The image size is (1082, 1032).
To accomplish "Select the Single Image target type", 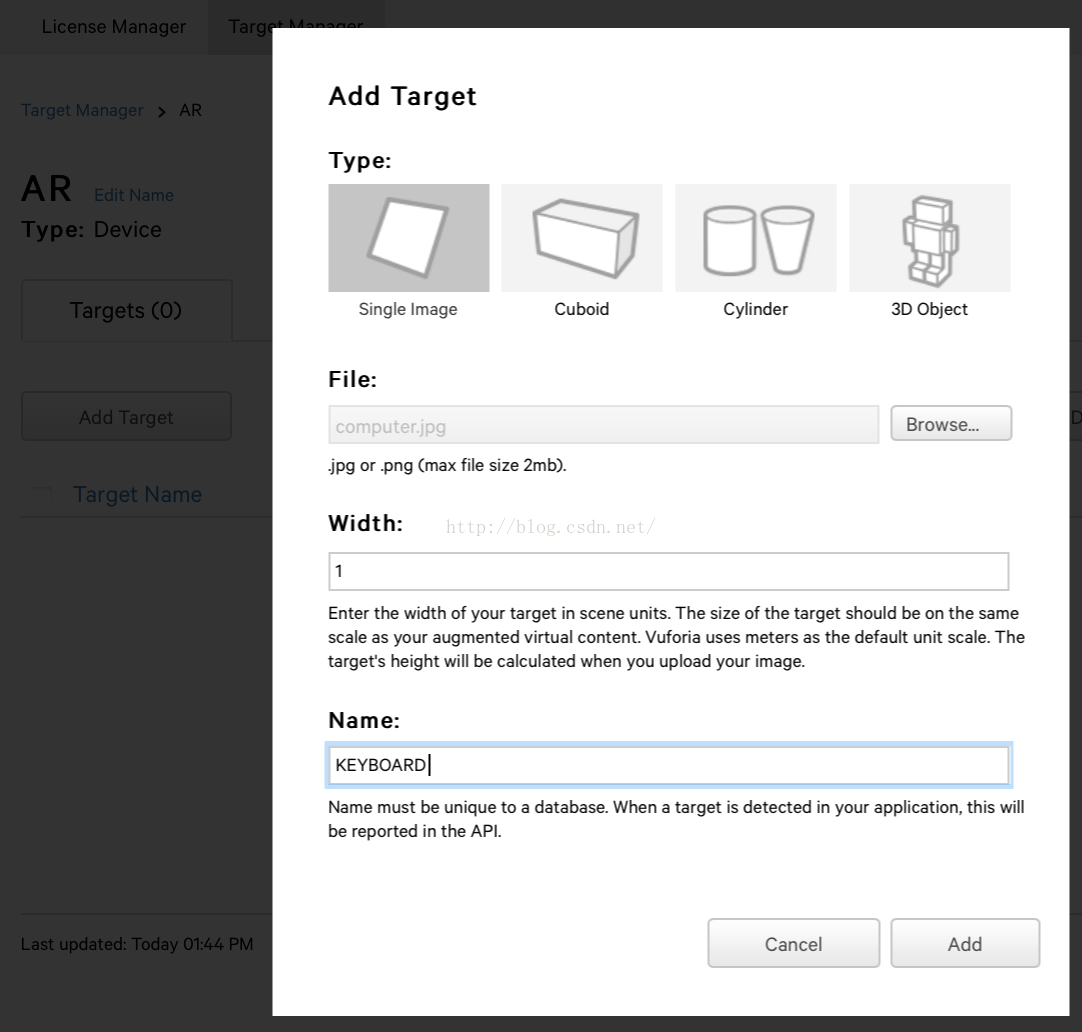I will [409, 238].
